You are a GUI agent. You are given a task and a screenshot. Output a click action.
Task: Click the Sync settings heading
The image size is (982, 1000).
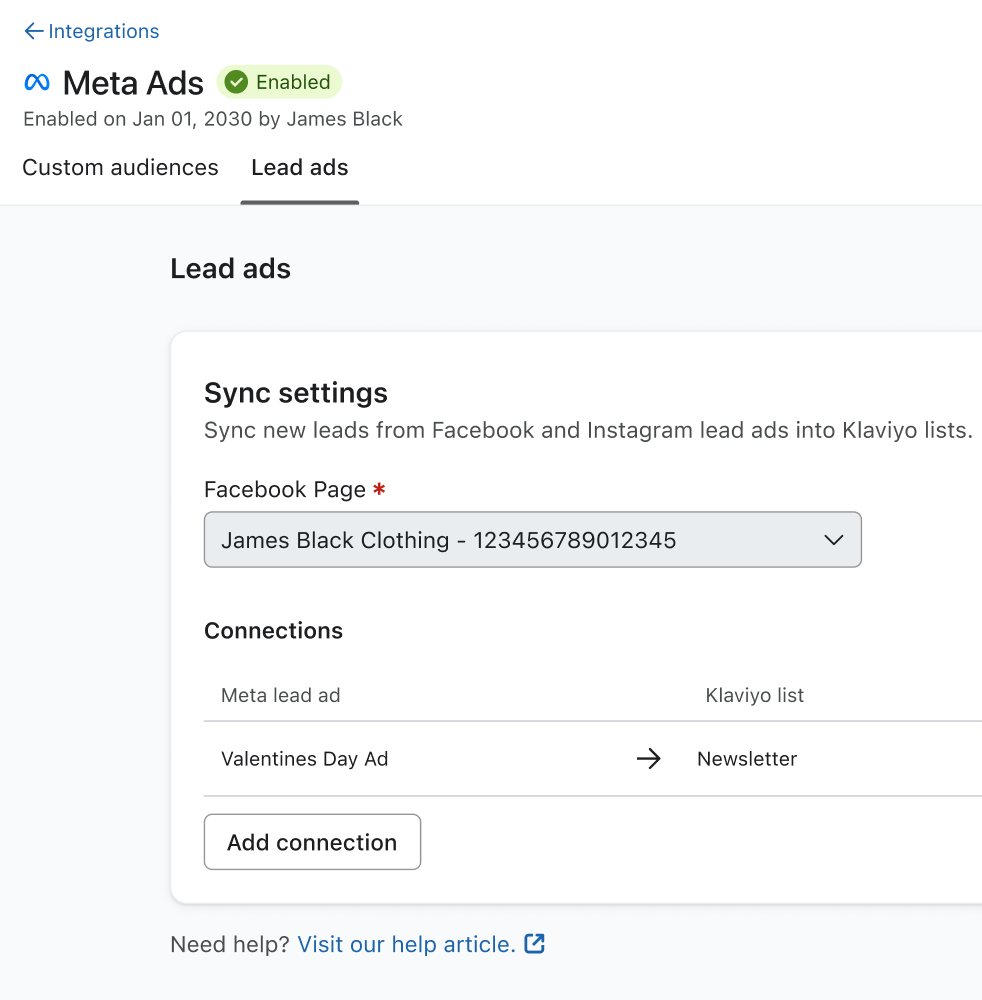(295, 393)
